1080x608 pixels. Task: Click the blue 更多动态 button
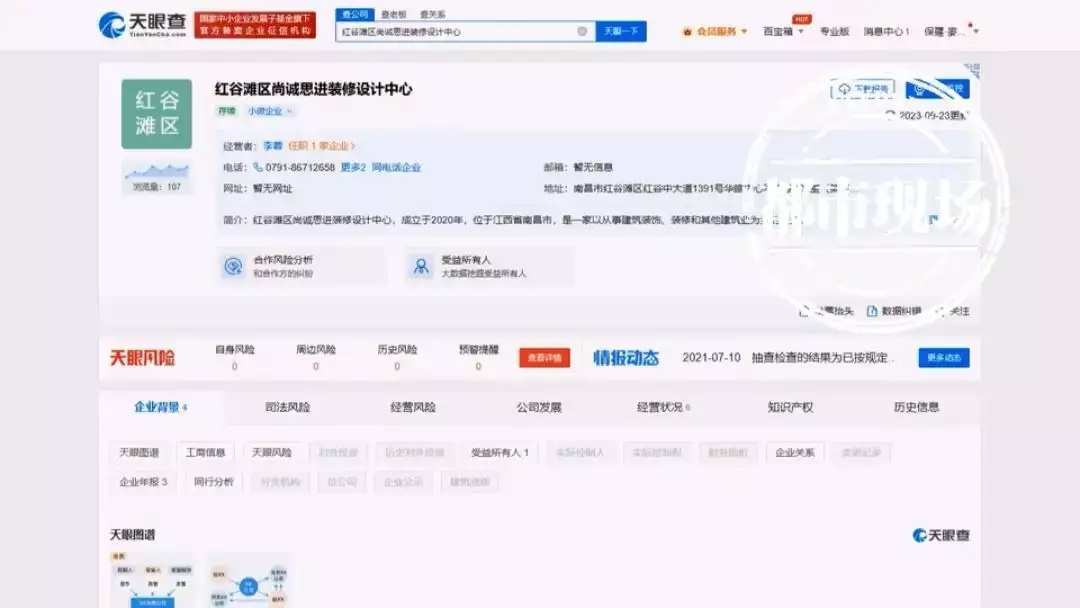pos(944,357)
